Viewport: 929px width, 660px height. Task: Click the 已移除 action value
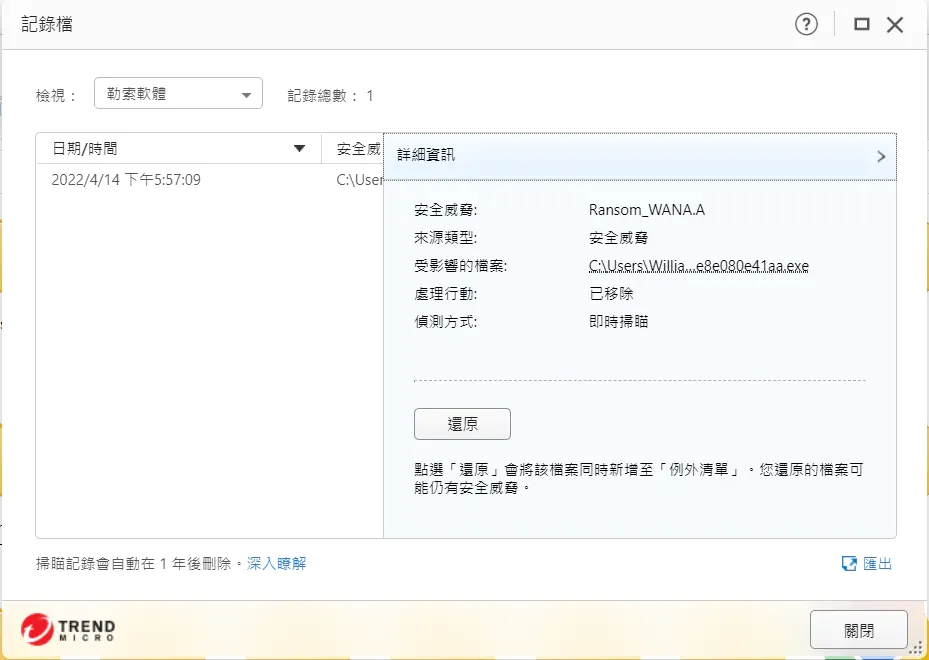[x=611, y=293]
